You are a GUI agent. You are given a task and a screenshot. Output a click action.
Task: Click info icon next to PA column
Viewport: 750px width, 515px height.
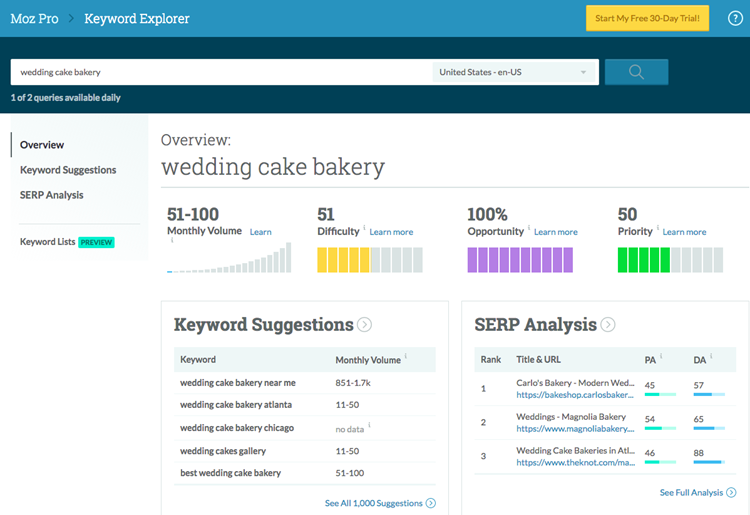(x=661, y=356)
